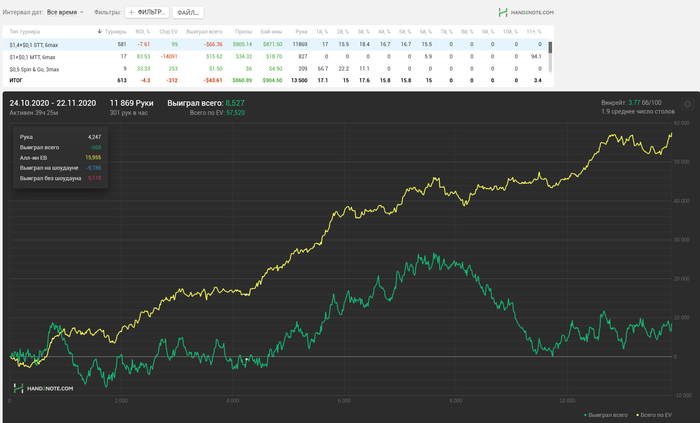Click the 66.7 value in Spin & Go row
This screenshot has width=700, height=423.
[x=323, y=69]
